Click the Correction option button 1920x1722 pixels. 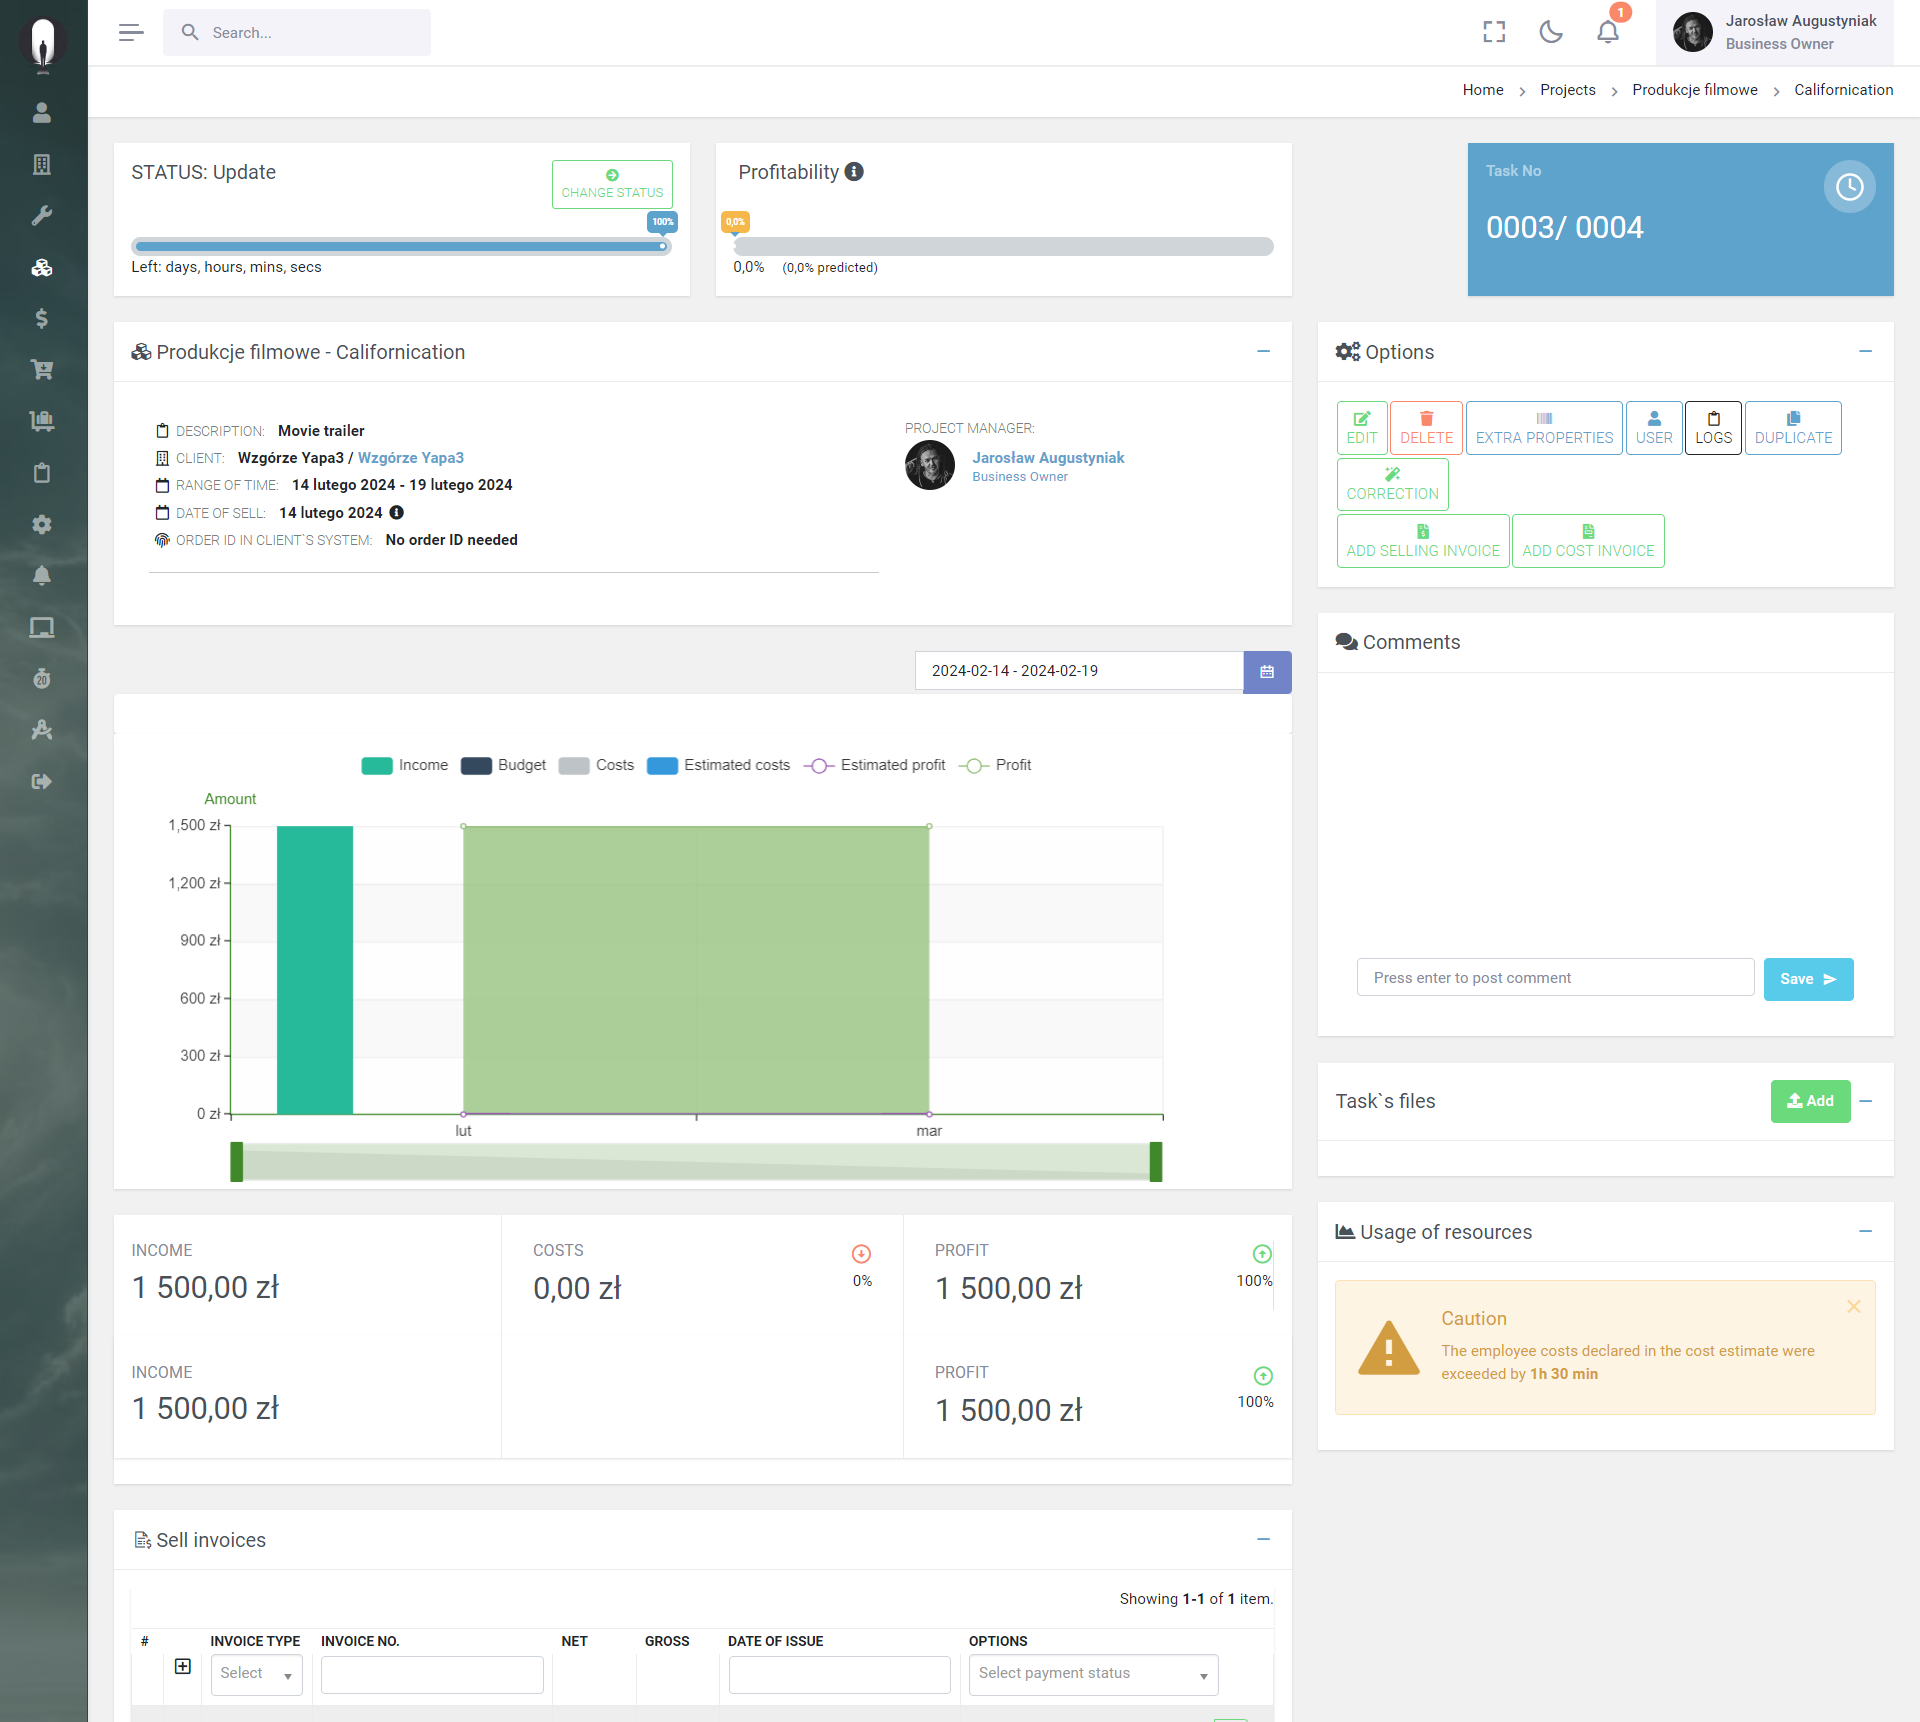[x=1393, y=484]
